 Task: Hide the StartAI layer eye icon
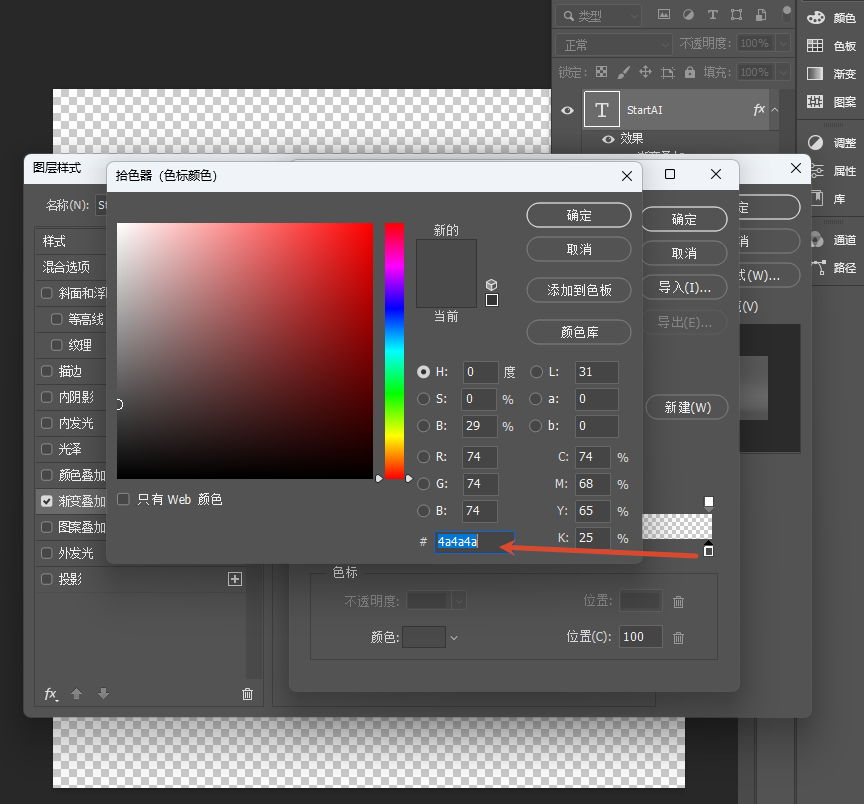567,110
